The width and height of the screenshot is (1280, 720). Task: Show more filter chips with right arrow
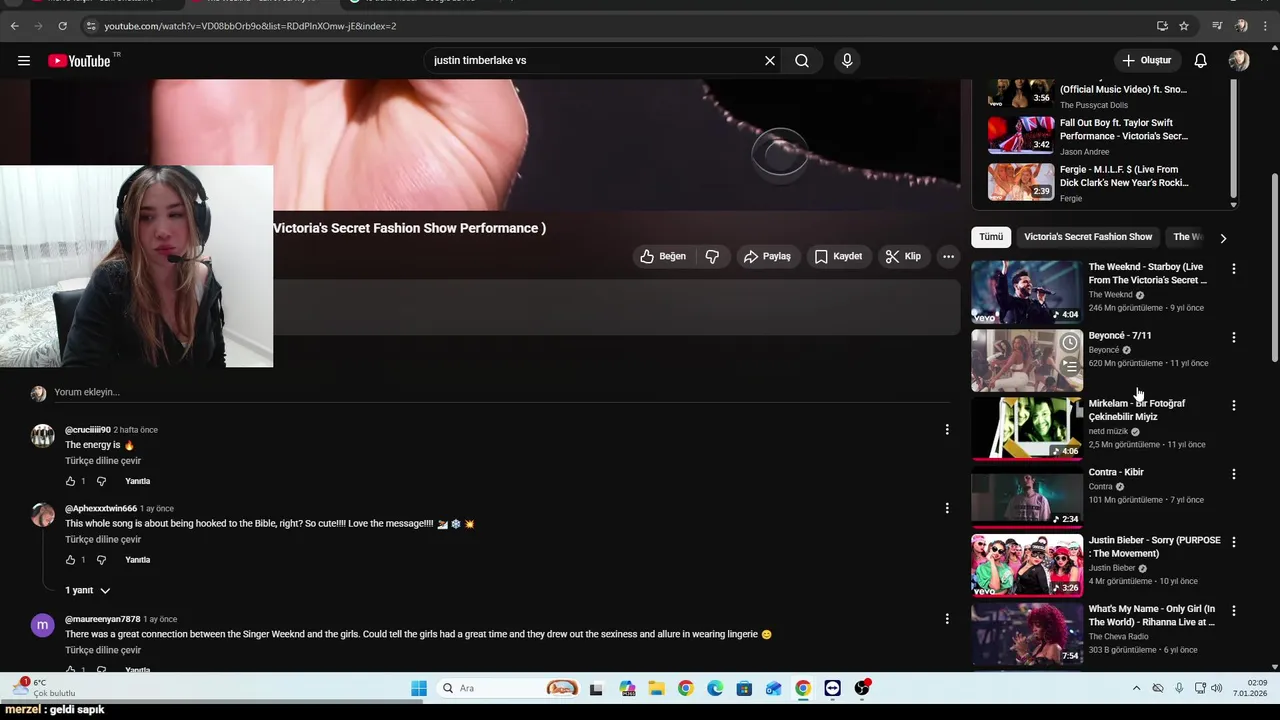(1223, 238)
